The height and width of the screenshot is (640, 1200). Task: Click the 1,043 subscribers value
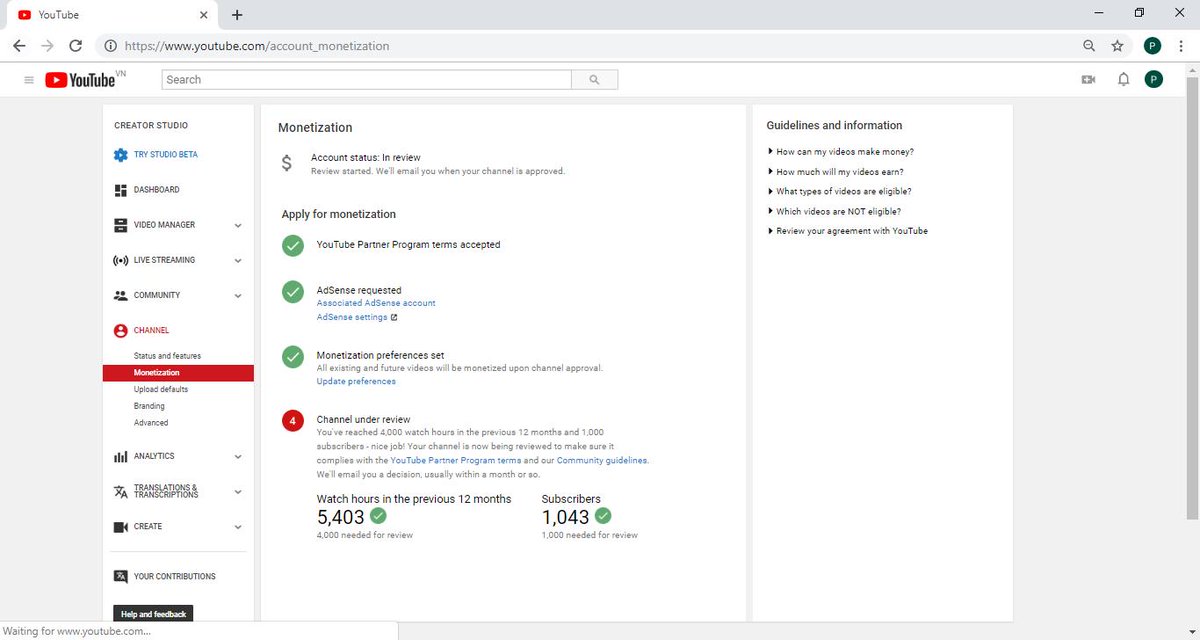pos(565,517)
